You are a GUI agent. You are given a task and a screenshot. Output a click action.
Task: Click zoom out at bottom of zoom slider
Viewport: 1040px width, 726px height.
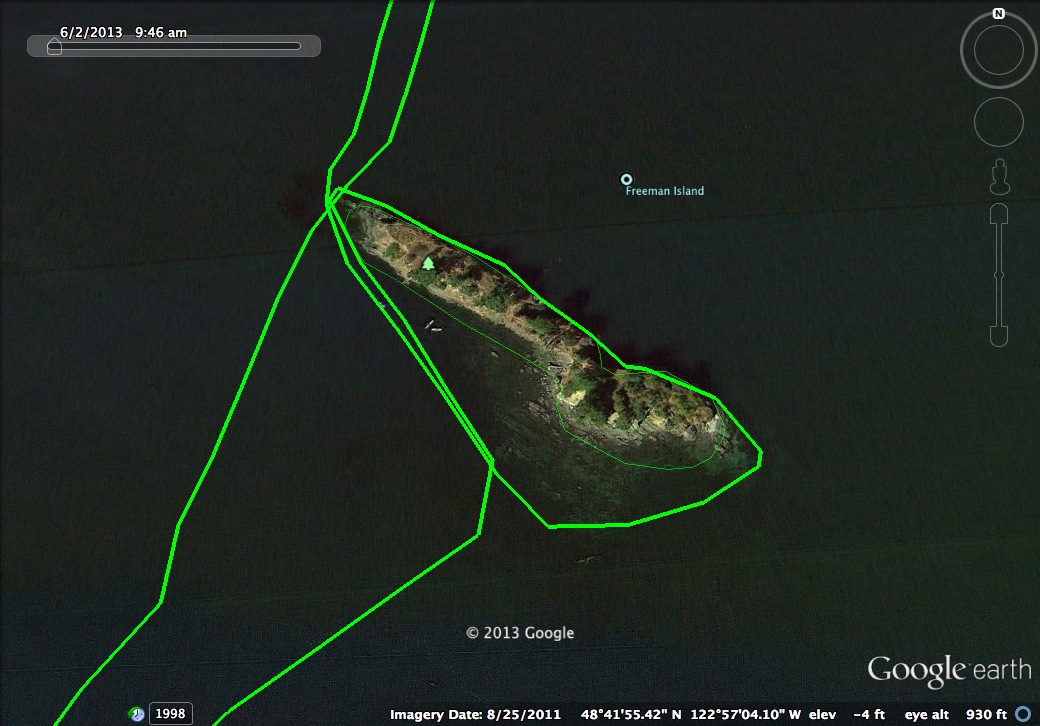[998, 334]
